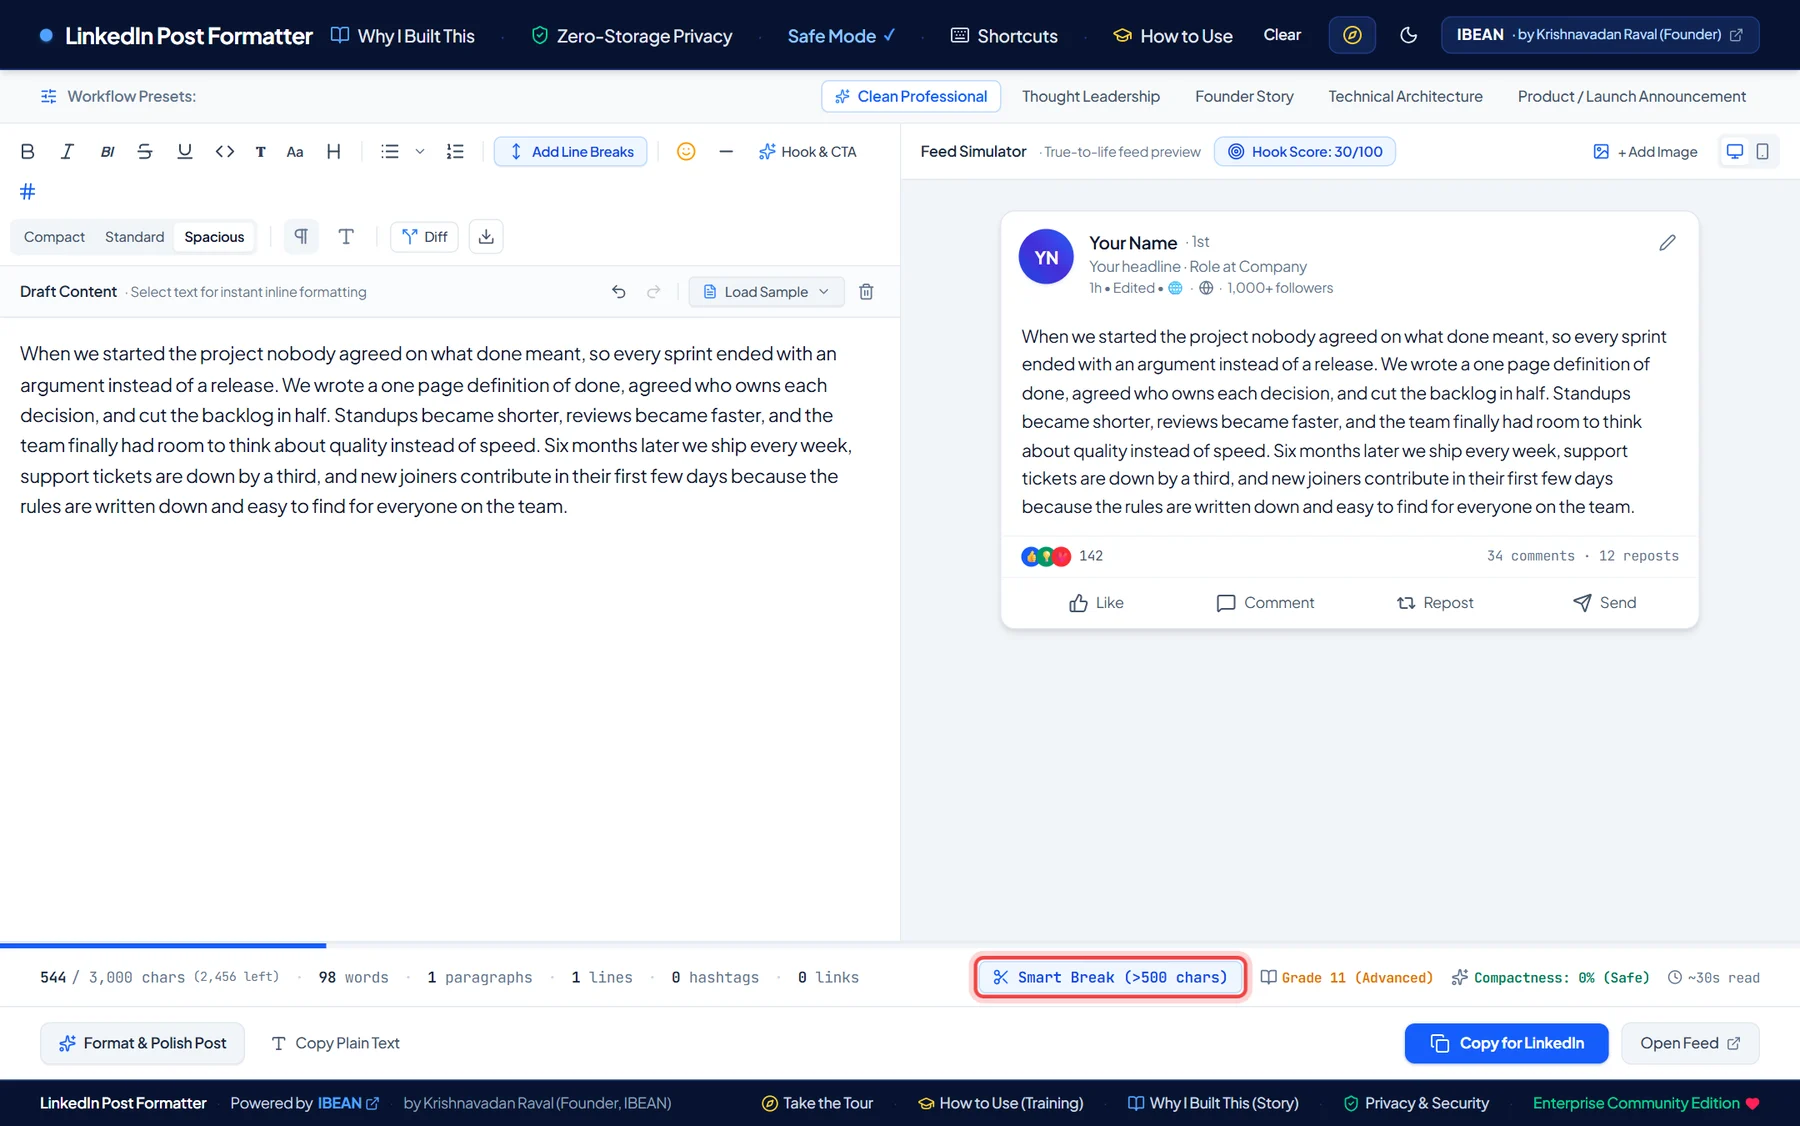Click inside the draft content text area
The height and width of the screenshot is (1126, 1800).
click(449, 628)
